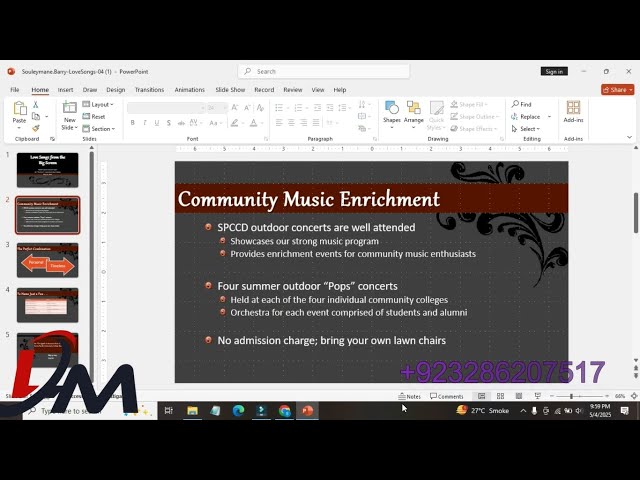Screen dimensions: 640x480
Task: Toggle Underline formatting
Action: [x=157, y=122]
